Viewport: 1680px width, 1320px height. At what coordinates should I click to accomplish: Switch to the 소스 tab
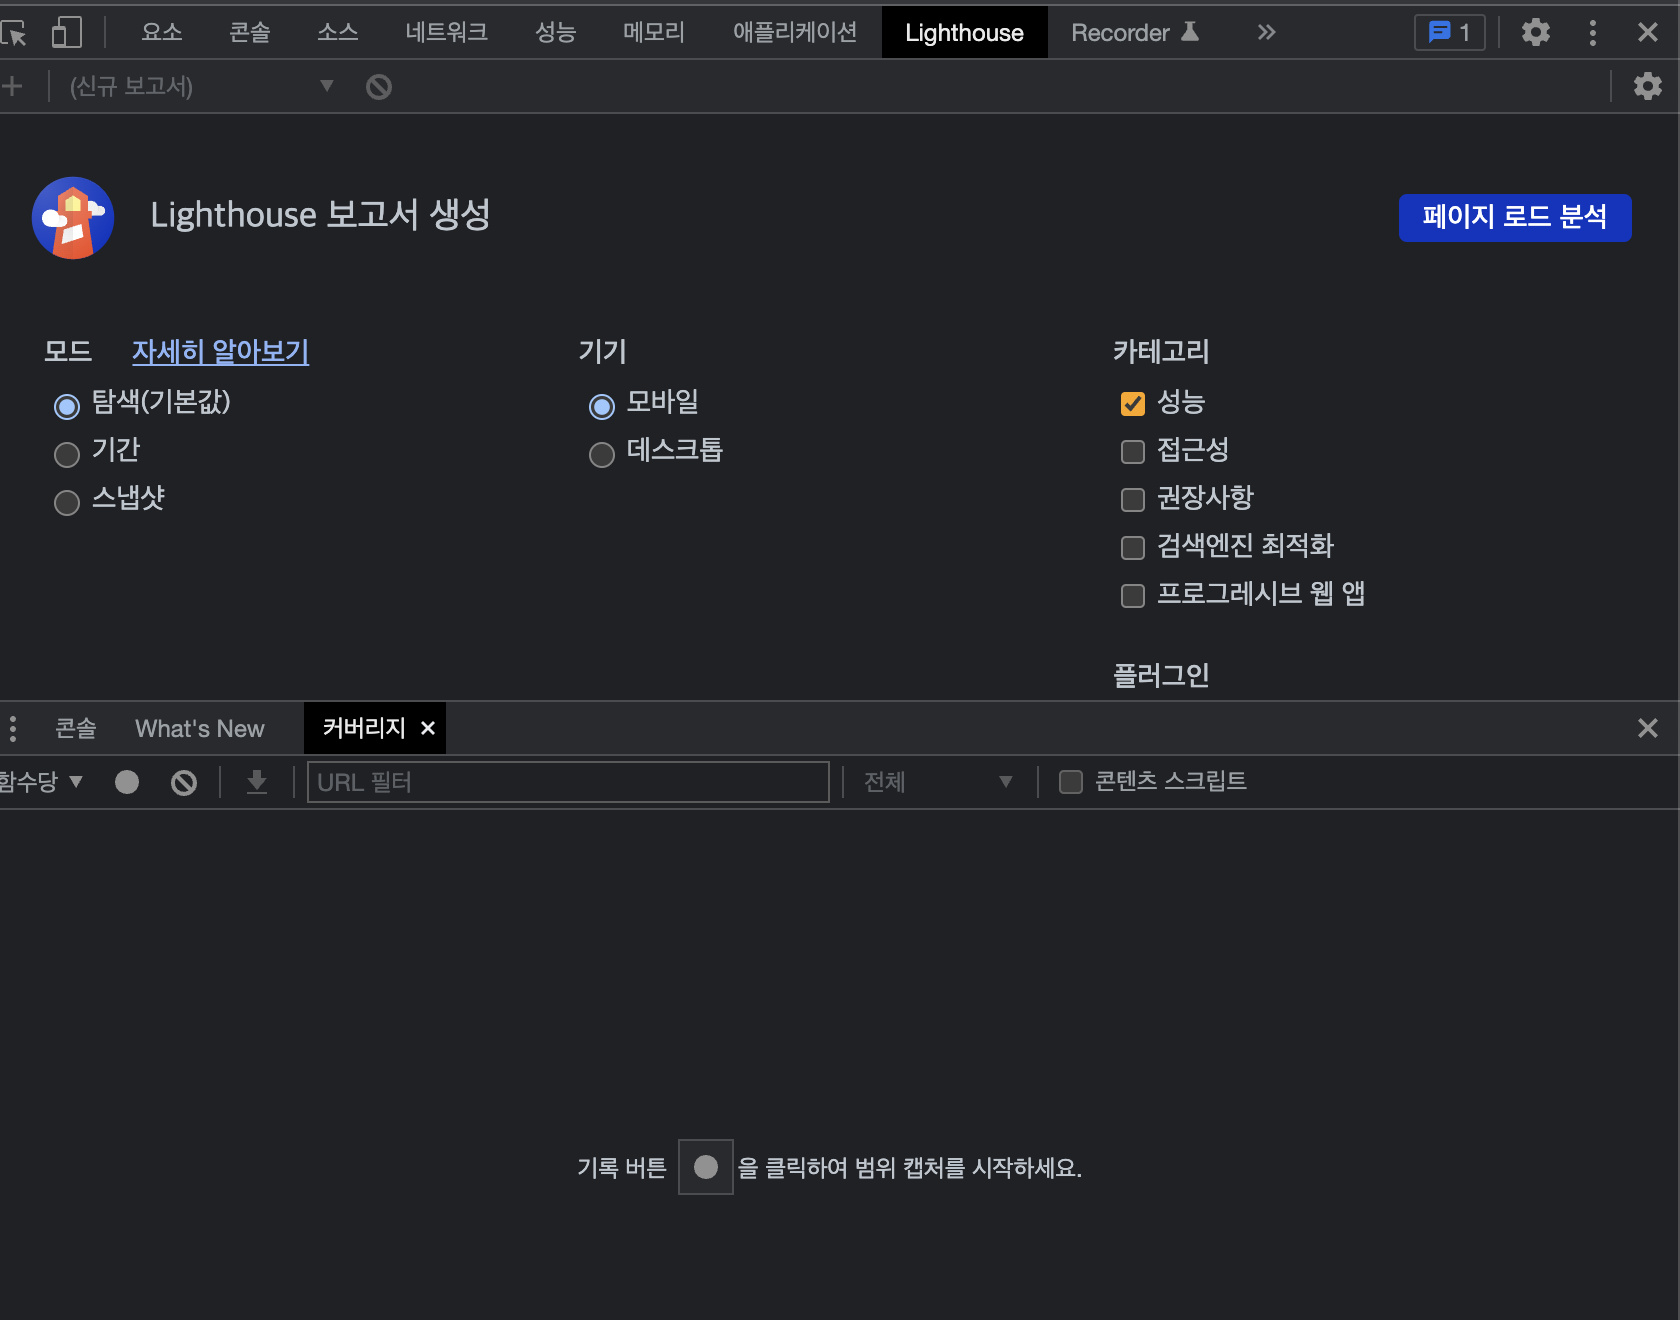pos(338,33)
